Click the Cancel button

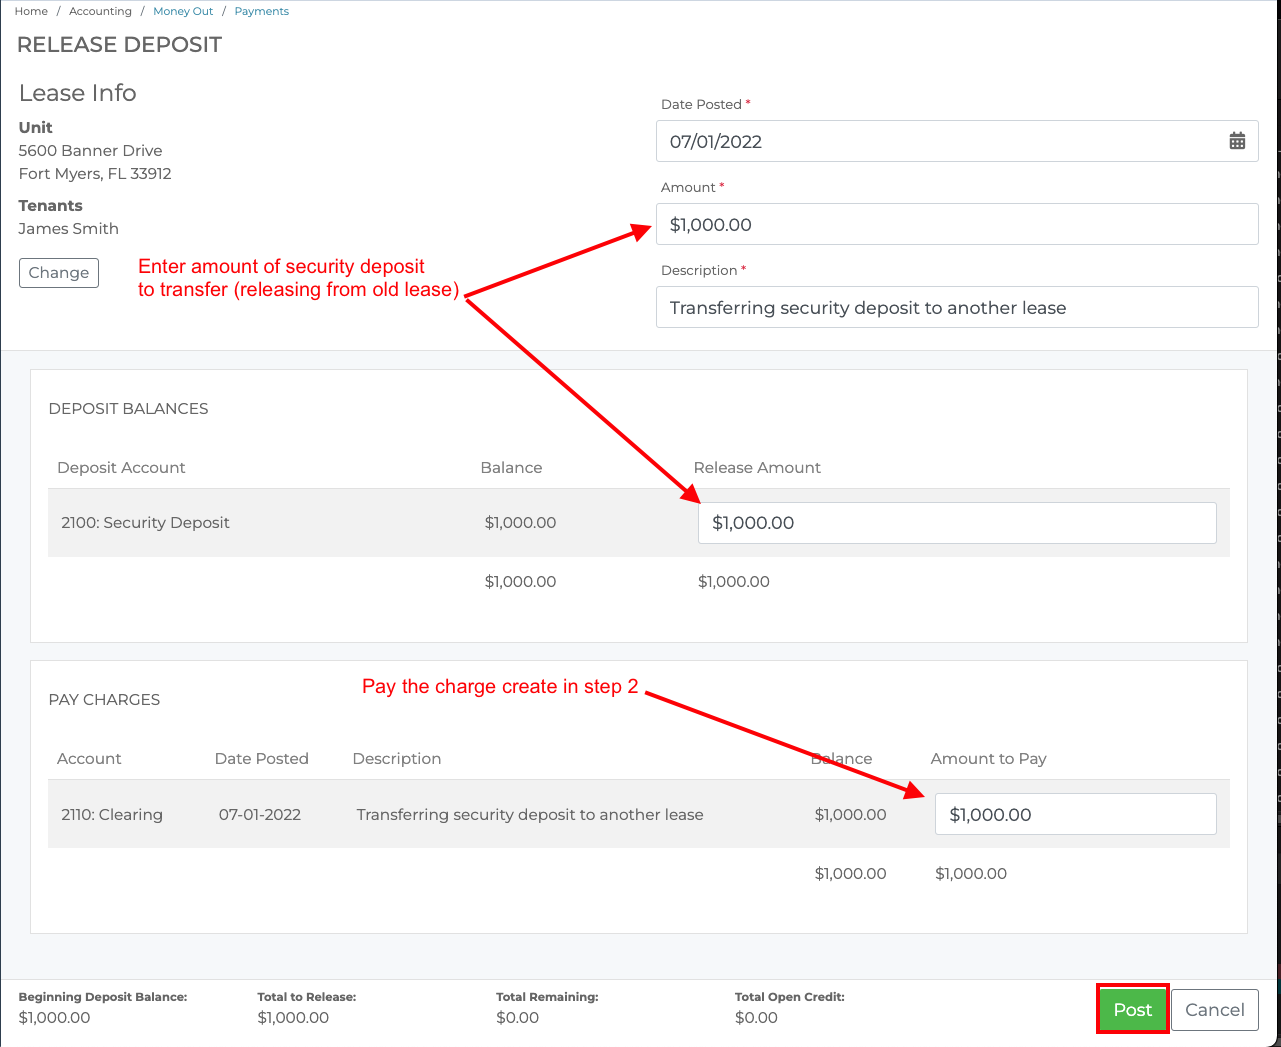tap(1214, 1010)
